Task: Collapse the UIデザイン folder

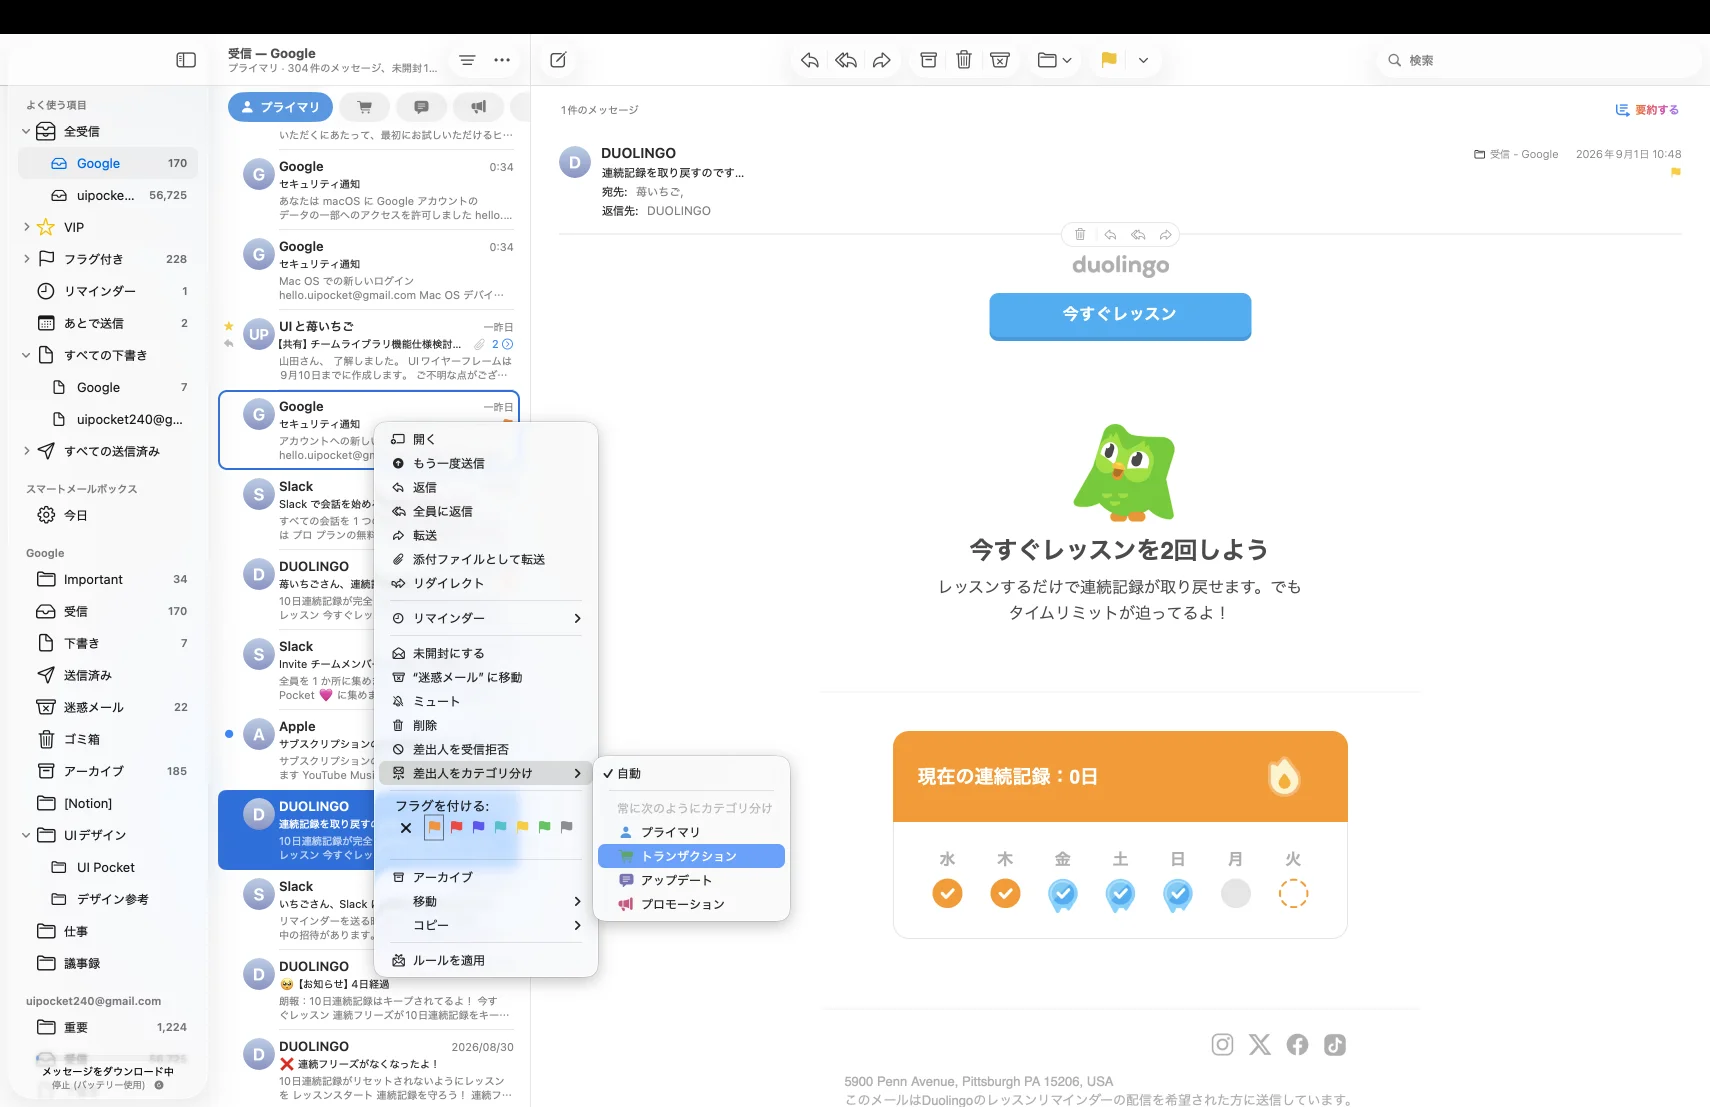Action: click(26, 835)
